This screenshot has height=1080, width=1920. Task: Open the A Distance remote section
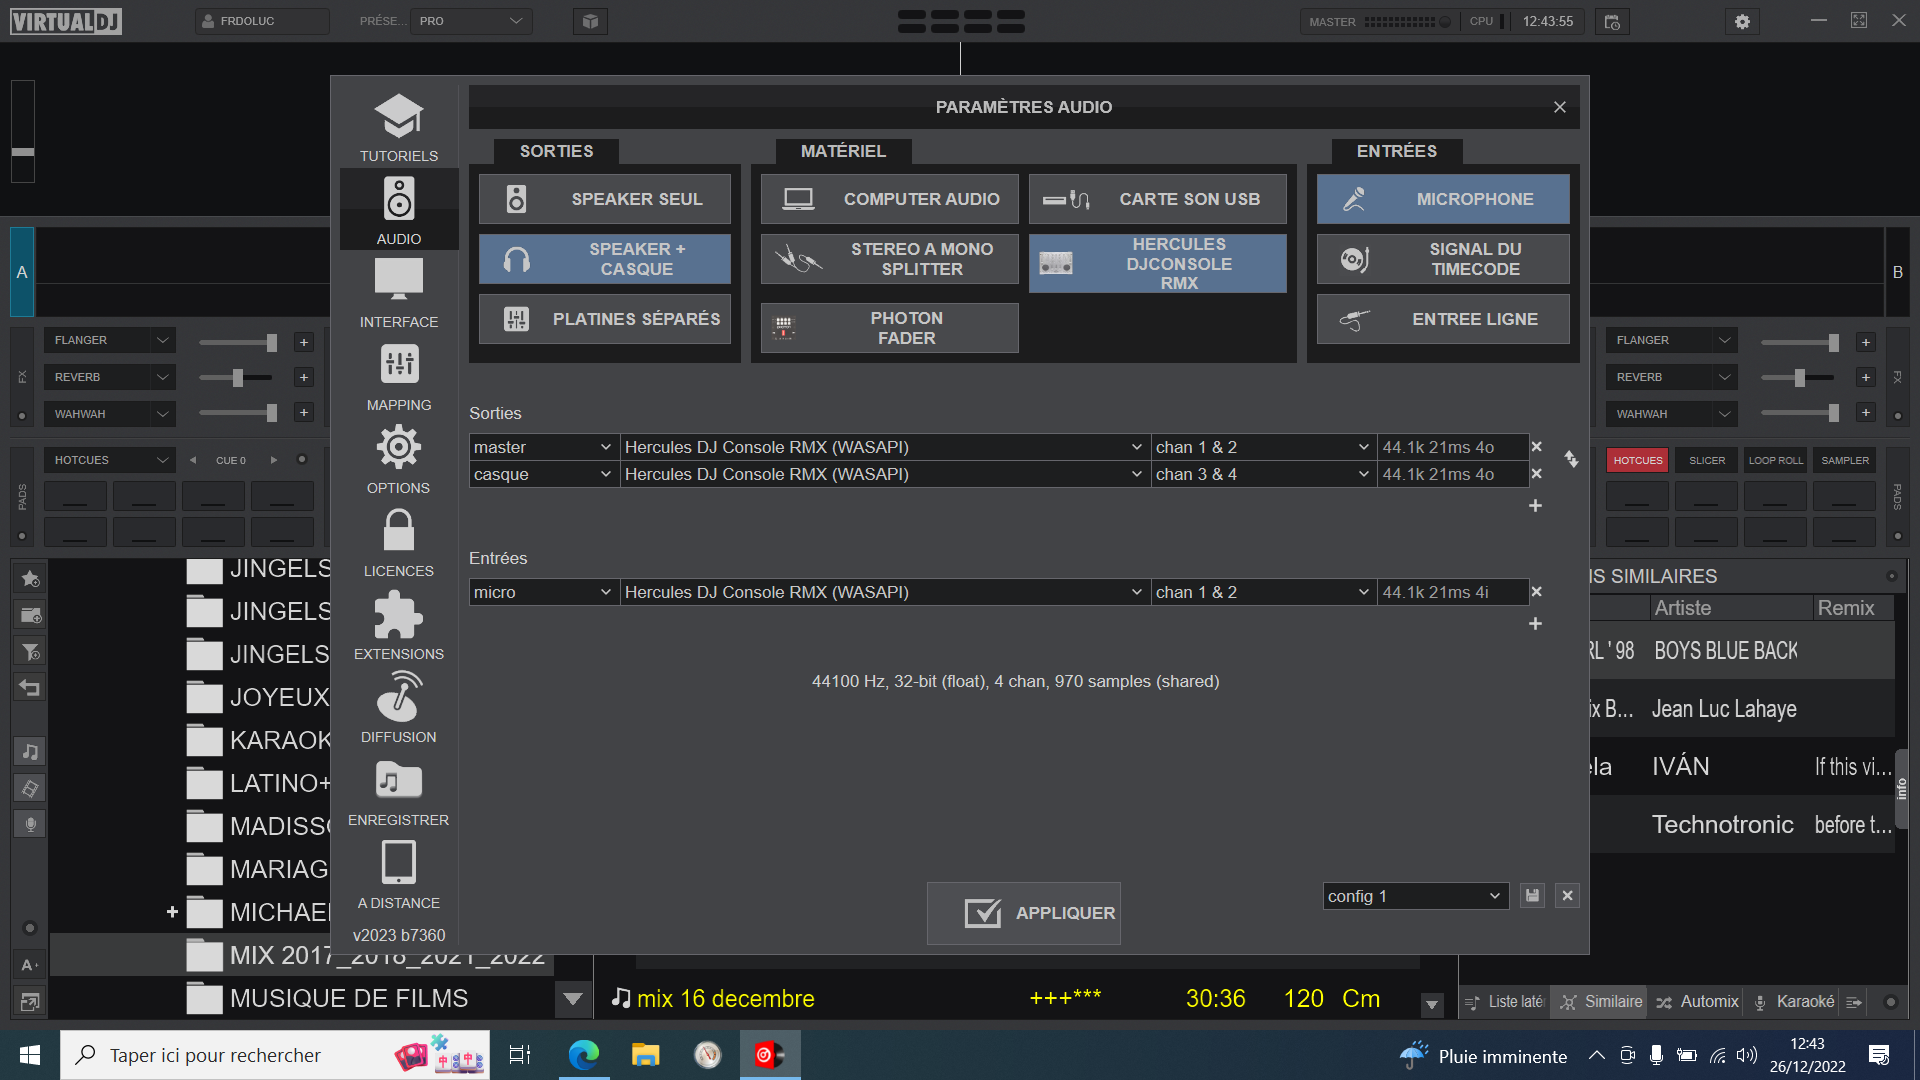(398, 874)
